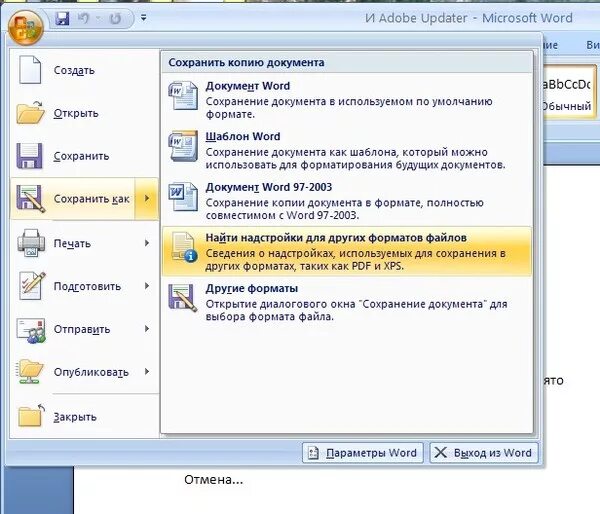Expand the Подготовить submenu arrow
600x514 pixels.
147,286
